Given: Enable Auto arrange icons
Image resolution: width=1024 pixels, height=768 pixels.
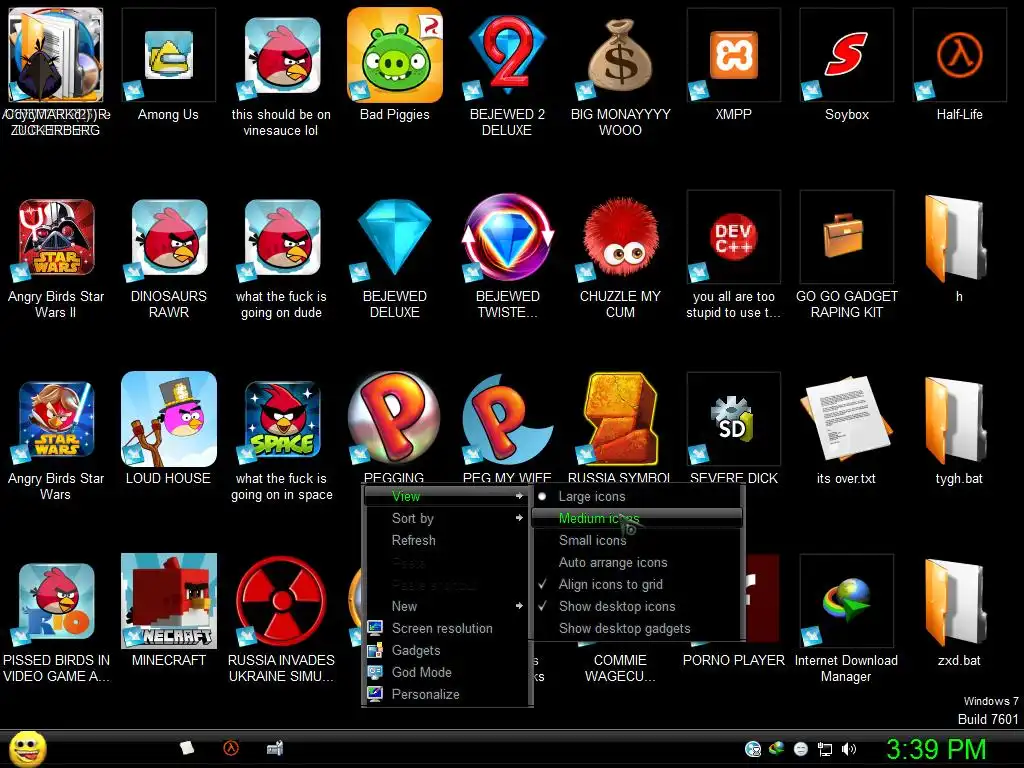Looking at the screenshot, I should pos(637,562).
